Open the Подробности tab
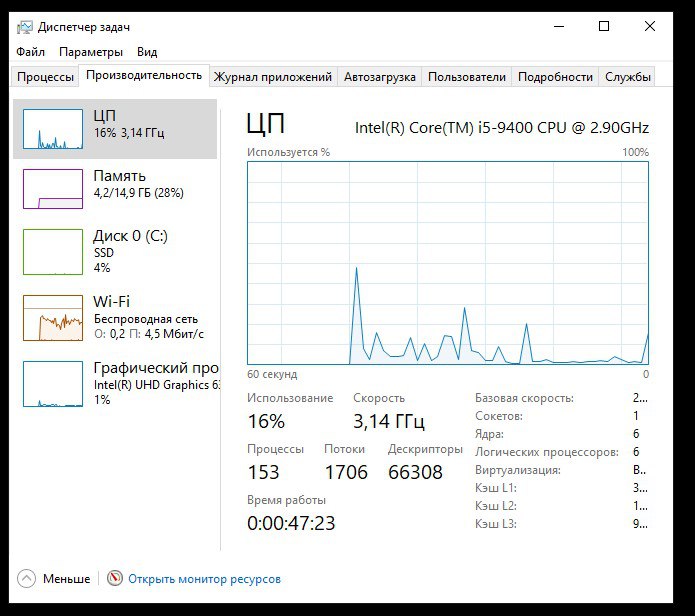 [555, 77]
